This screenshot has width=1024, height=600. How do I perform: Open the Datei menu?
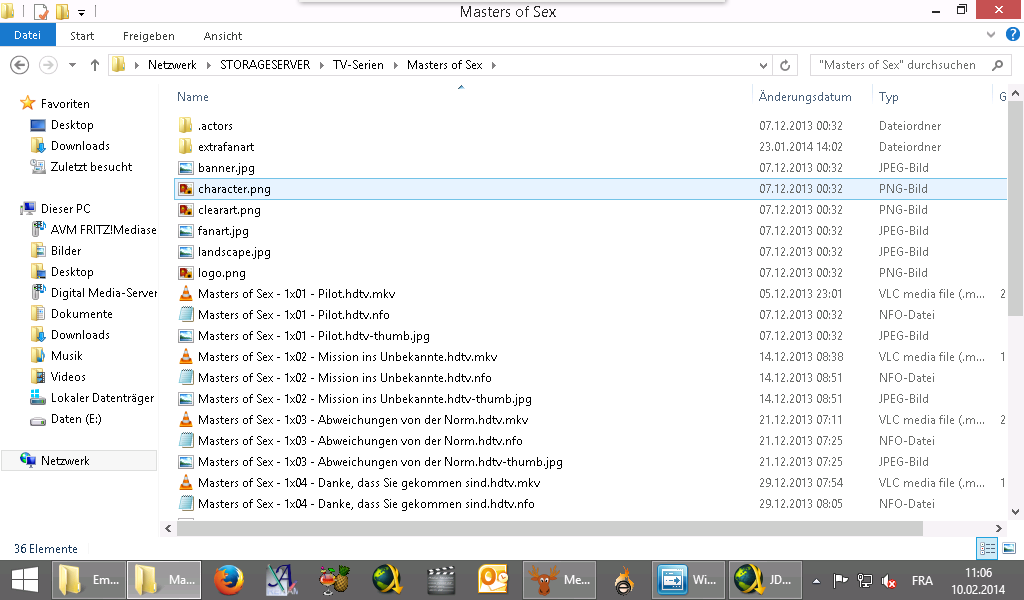(x=27, y=35)
